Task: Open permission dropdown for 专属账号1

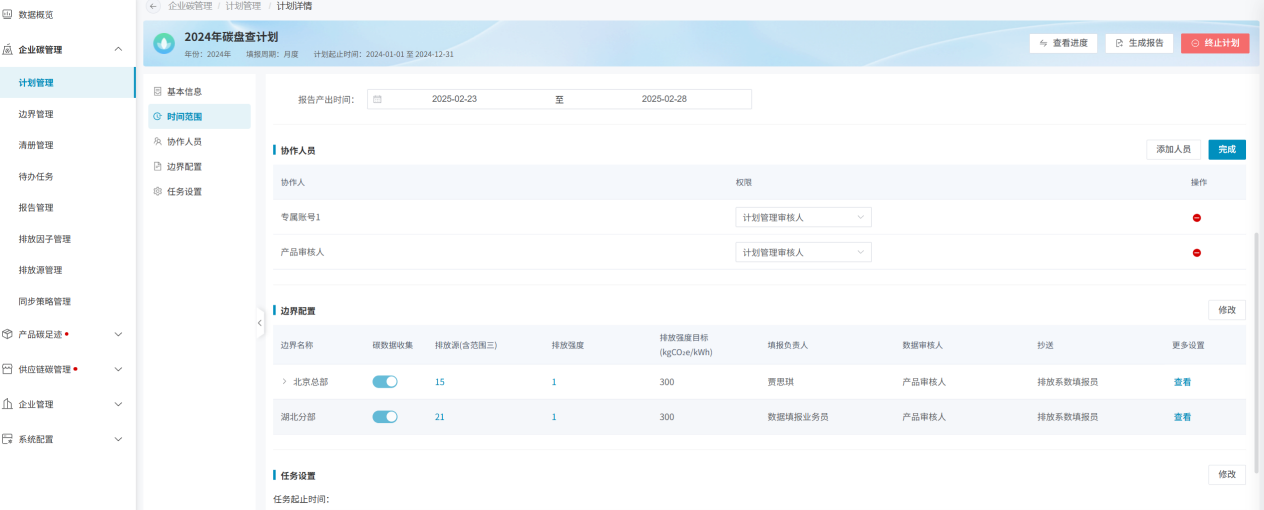Action: (x=803, y=218)
